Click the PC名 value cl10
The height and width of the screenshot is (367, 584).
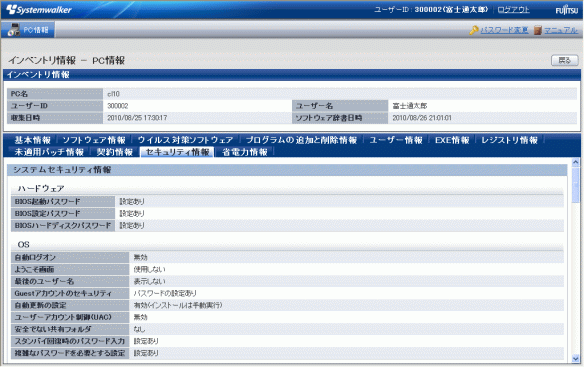point(113,94)
